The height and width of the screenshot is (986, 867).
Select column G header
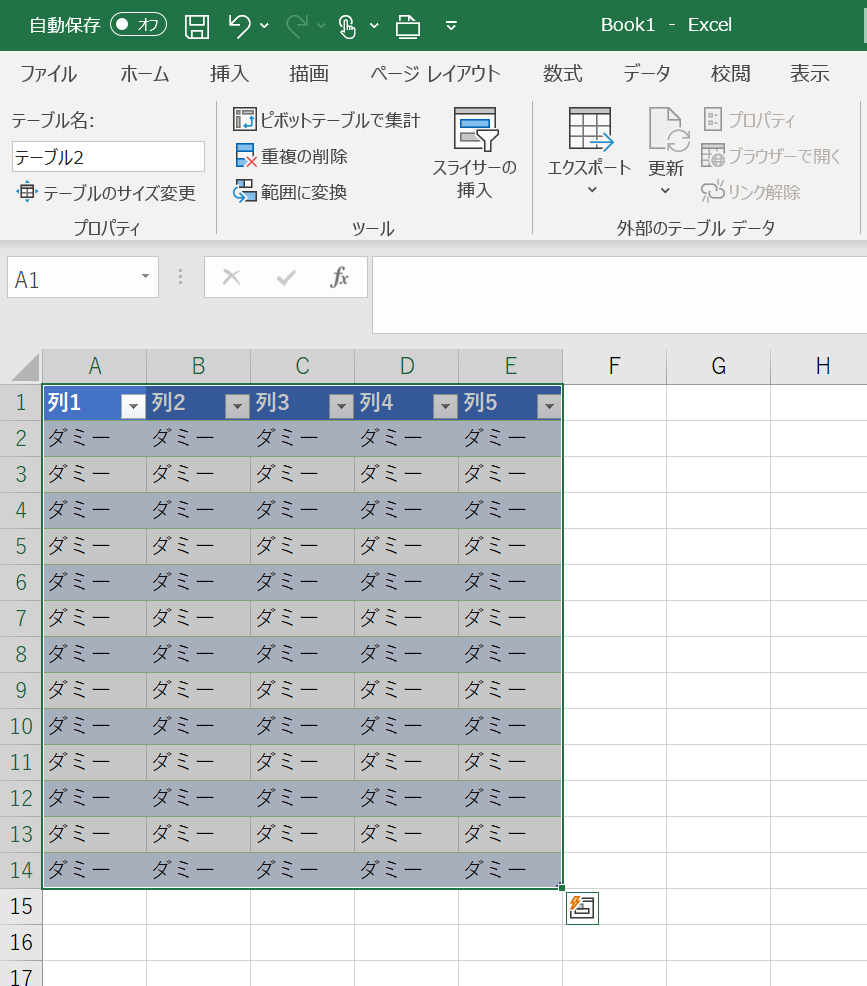(x=718, y=366)
